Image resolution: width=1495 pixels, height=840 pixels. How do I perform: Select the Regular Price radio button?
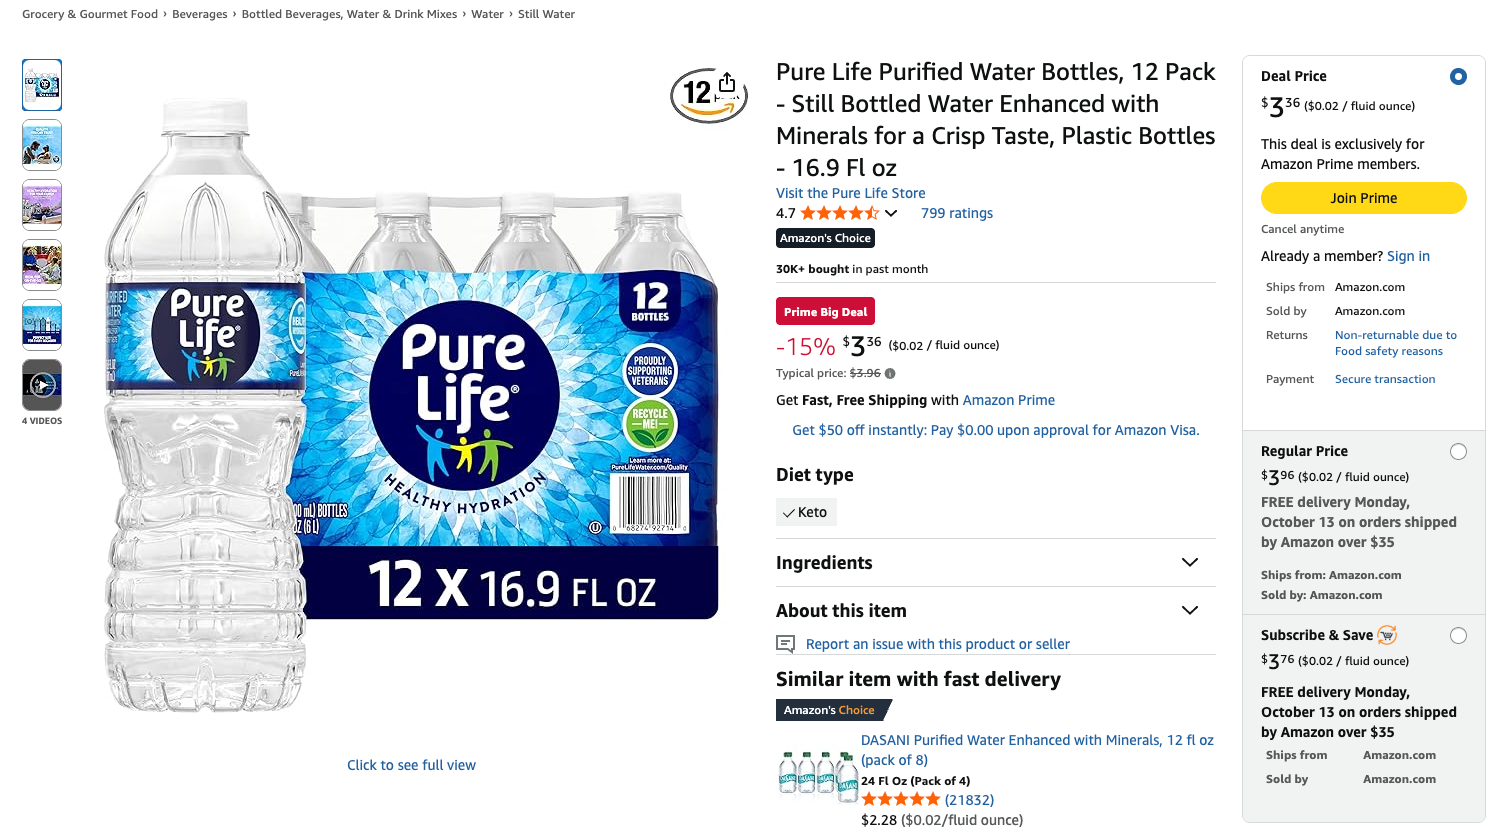tap(1458, 452)
